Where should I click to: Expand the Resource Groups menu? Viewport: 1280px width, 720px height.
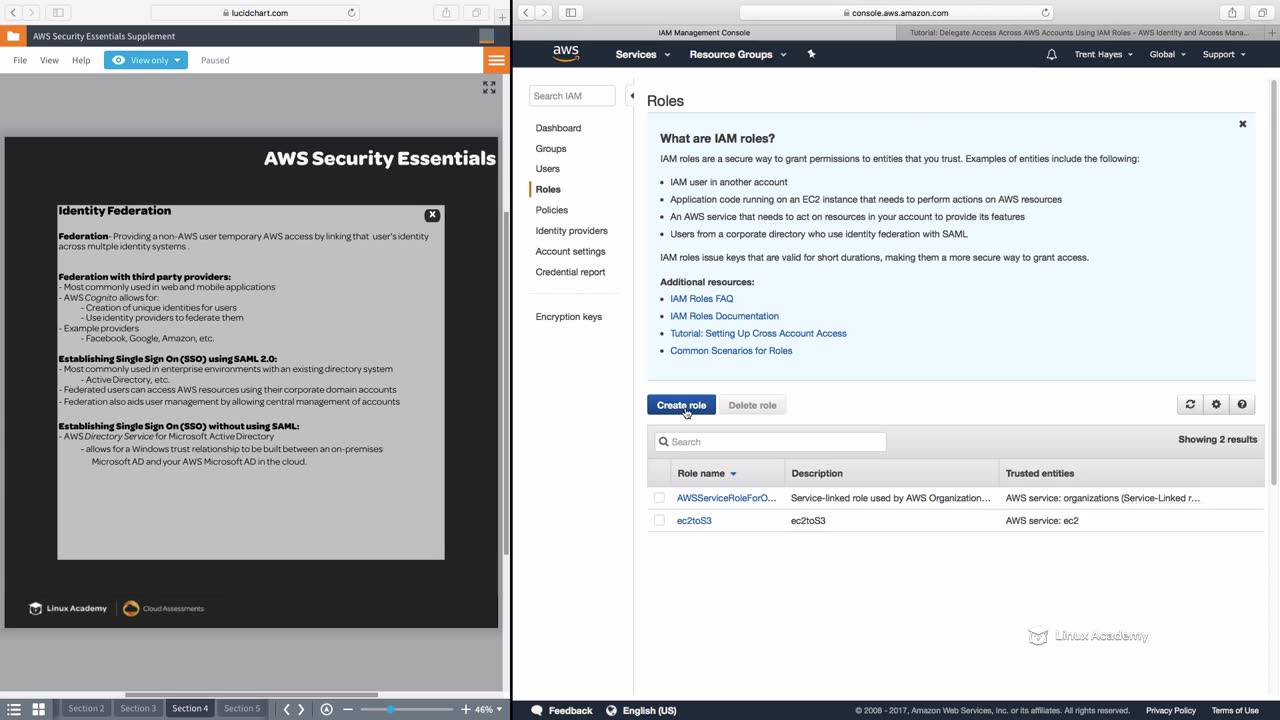click(x=738, y=54)
